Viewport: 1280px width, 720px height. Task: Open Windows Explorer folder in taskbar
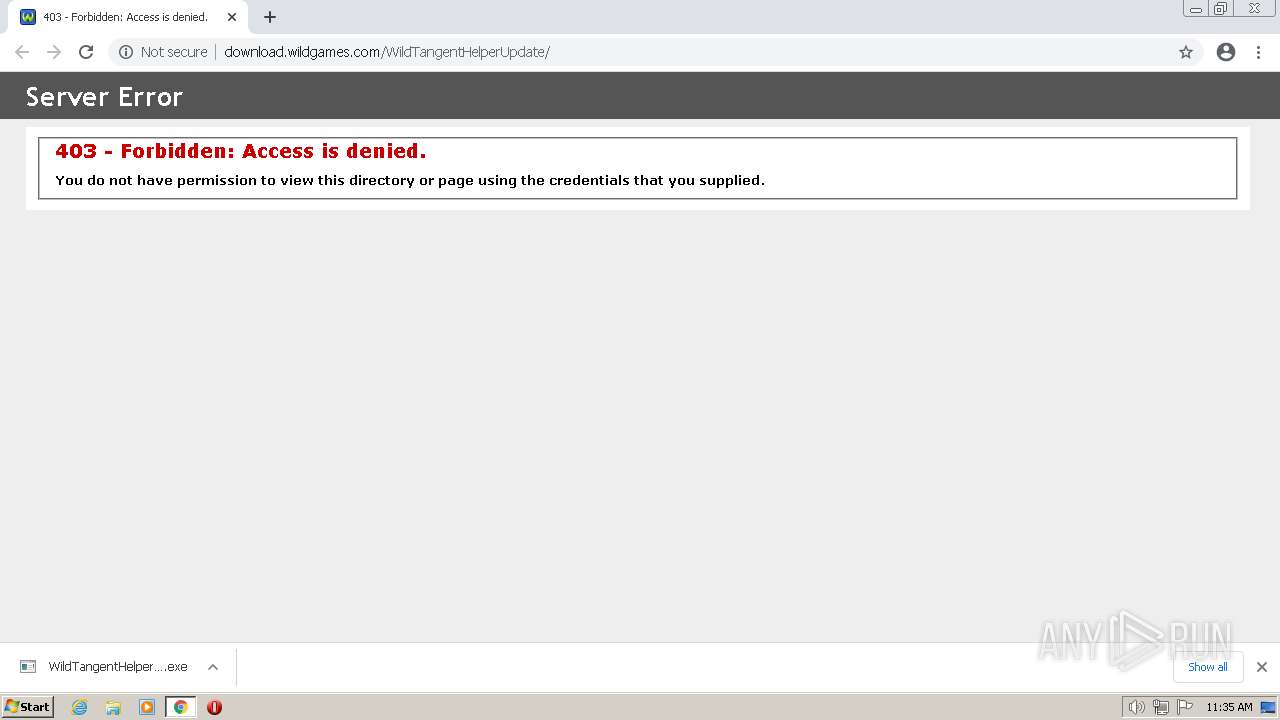coord(113,707)
